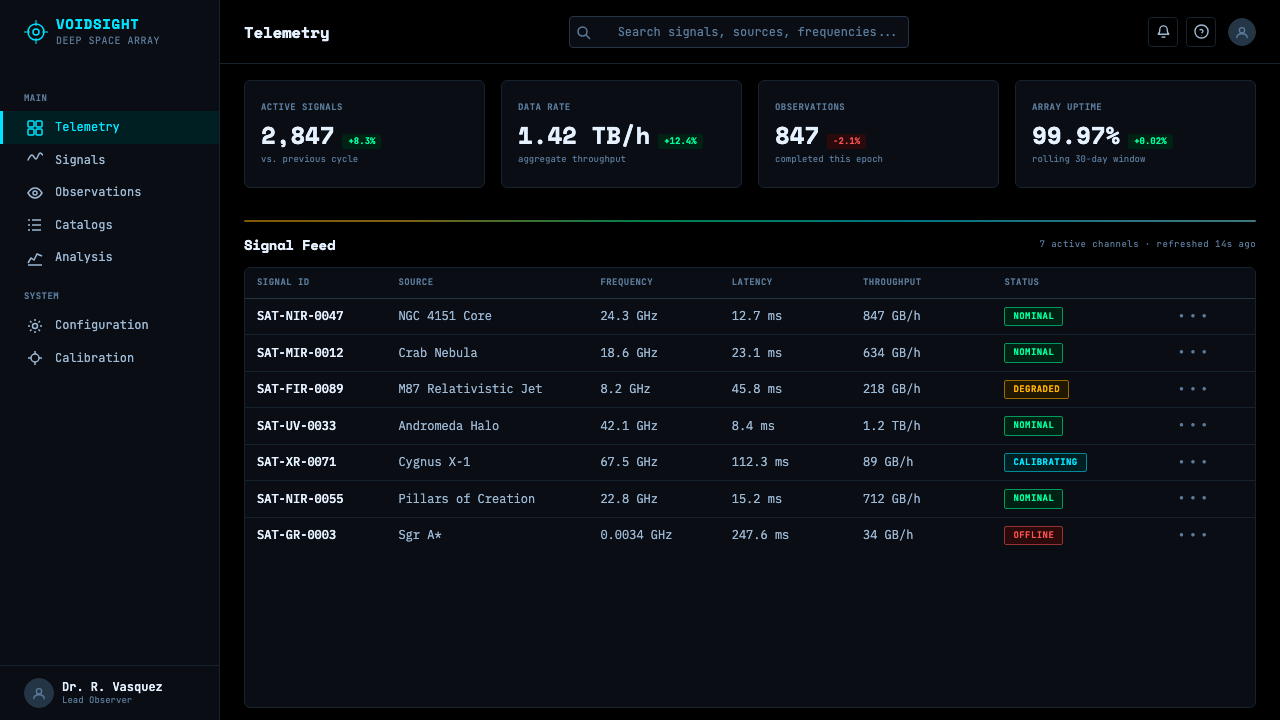Viewport: 1280px width, 720px height.
Task: Click the DEGRADED status badge
Action: pyautogui.click(x=1036, y=389)
